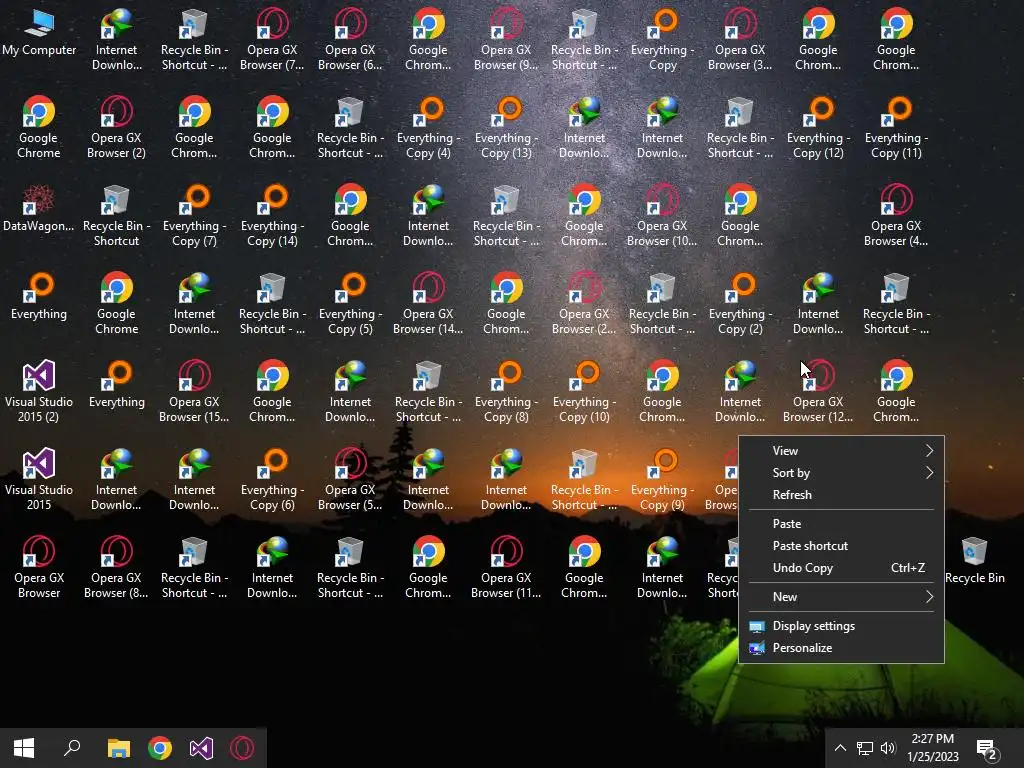Select the Recycle Bin icon beside the context menu

pyautogui.click(x=974, y=560)
